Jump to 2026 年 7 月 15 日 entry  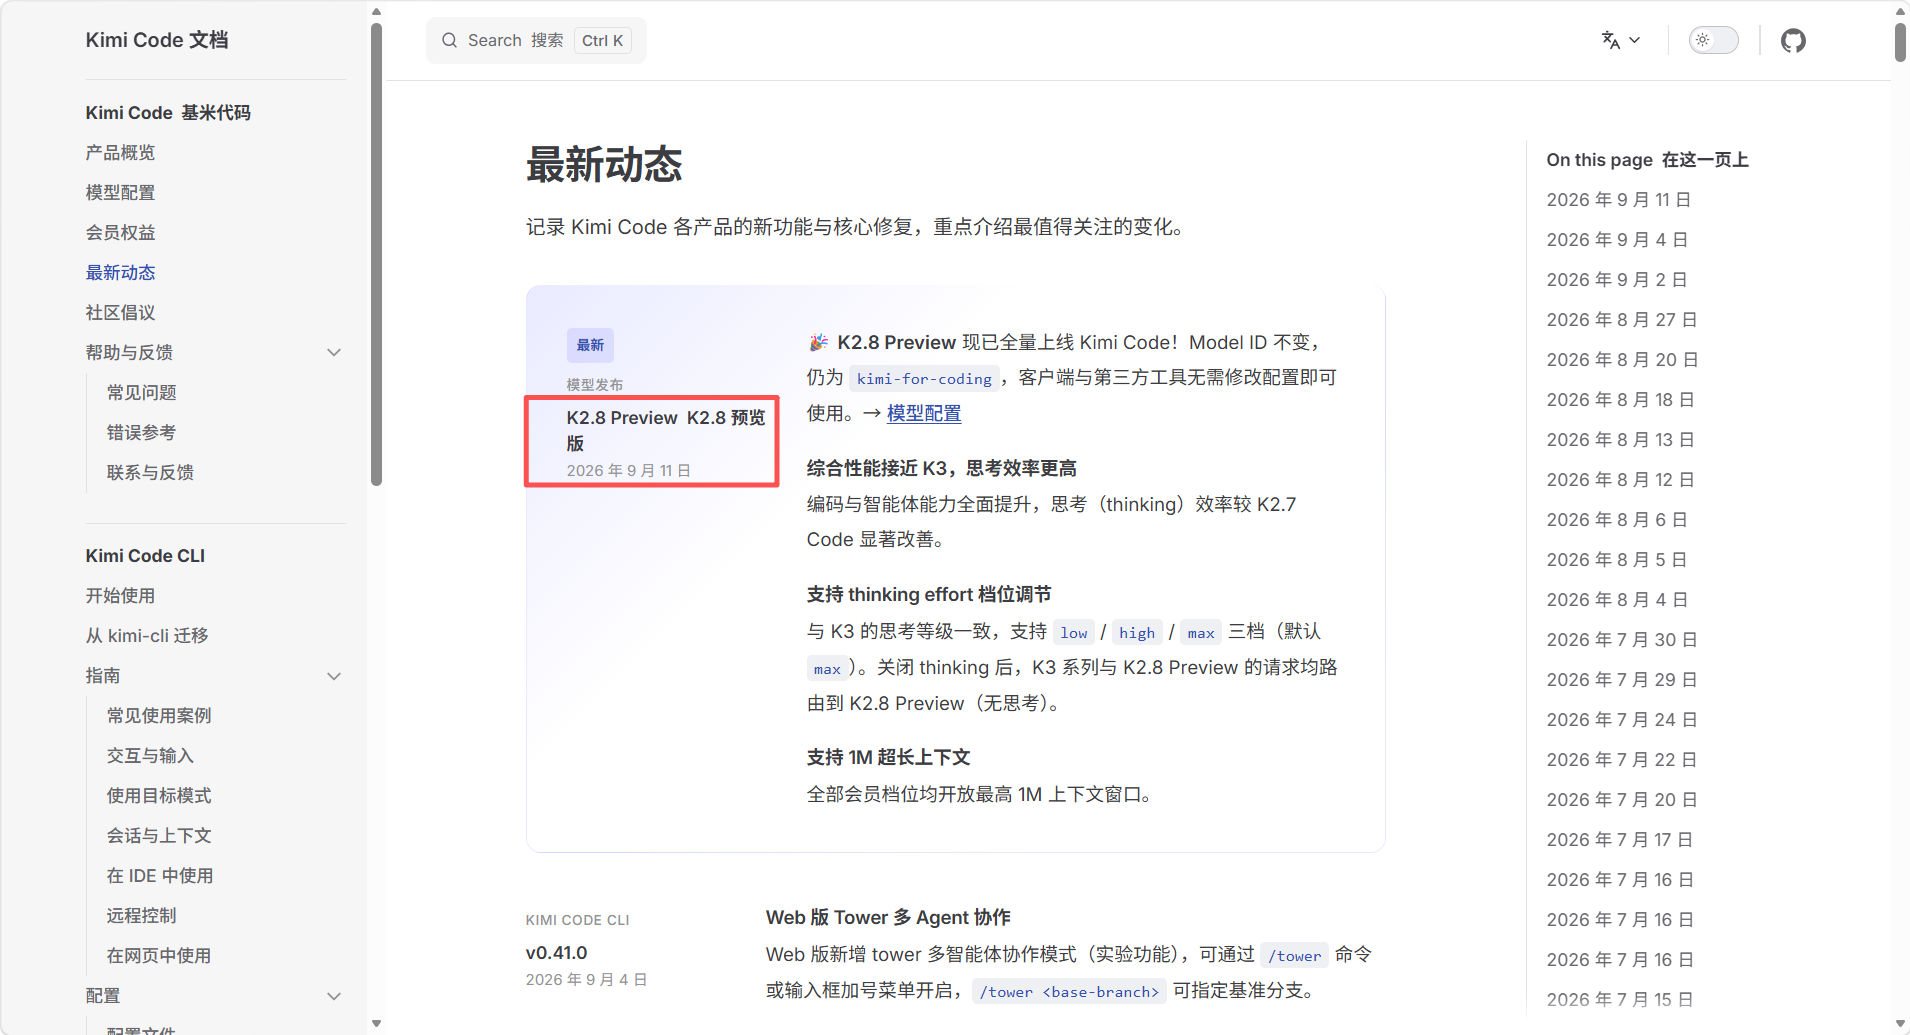pyautogui.click(x=1620, y=1000)
